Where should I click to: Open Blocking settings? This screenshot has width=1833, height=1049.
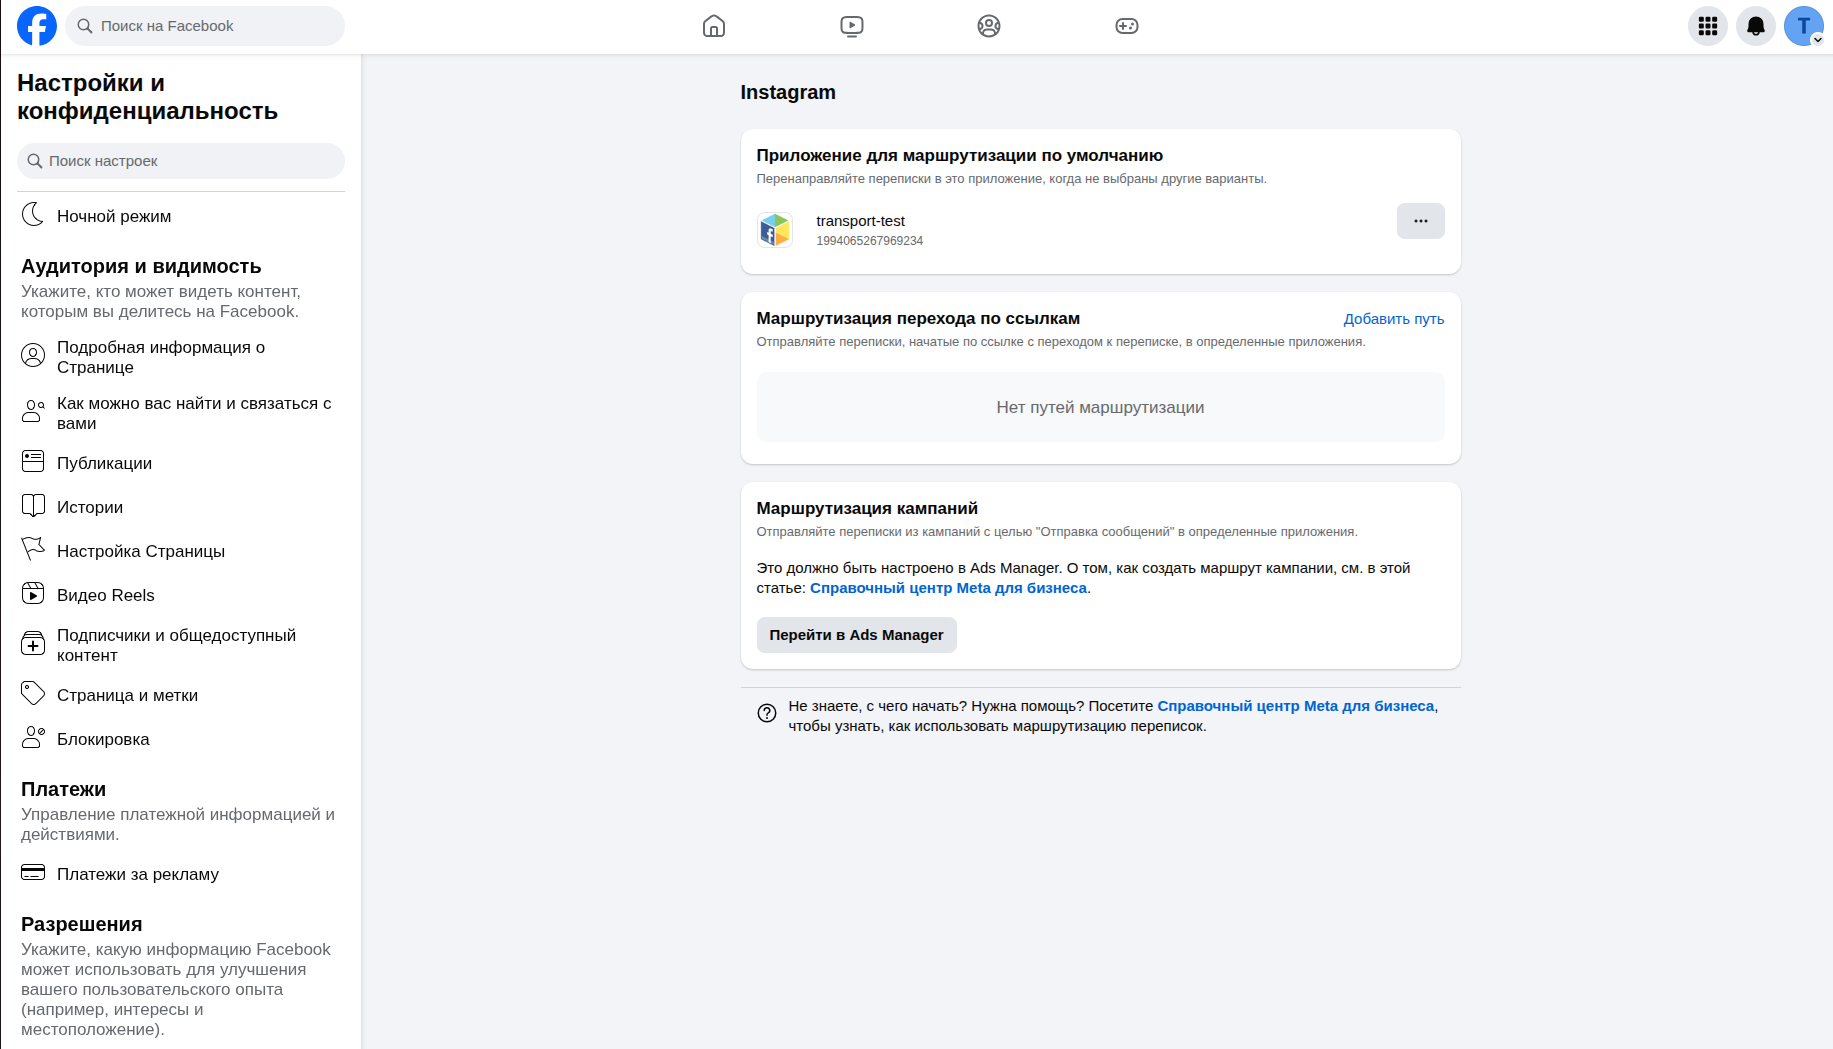(x=181, y=739)
